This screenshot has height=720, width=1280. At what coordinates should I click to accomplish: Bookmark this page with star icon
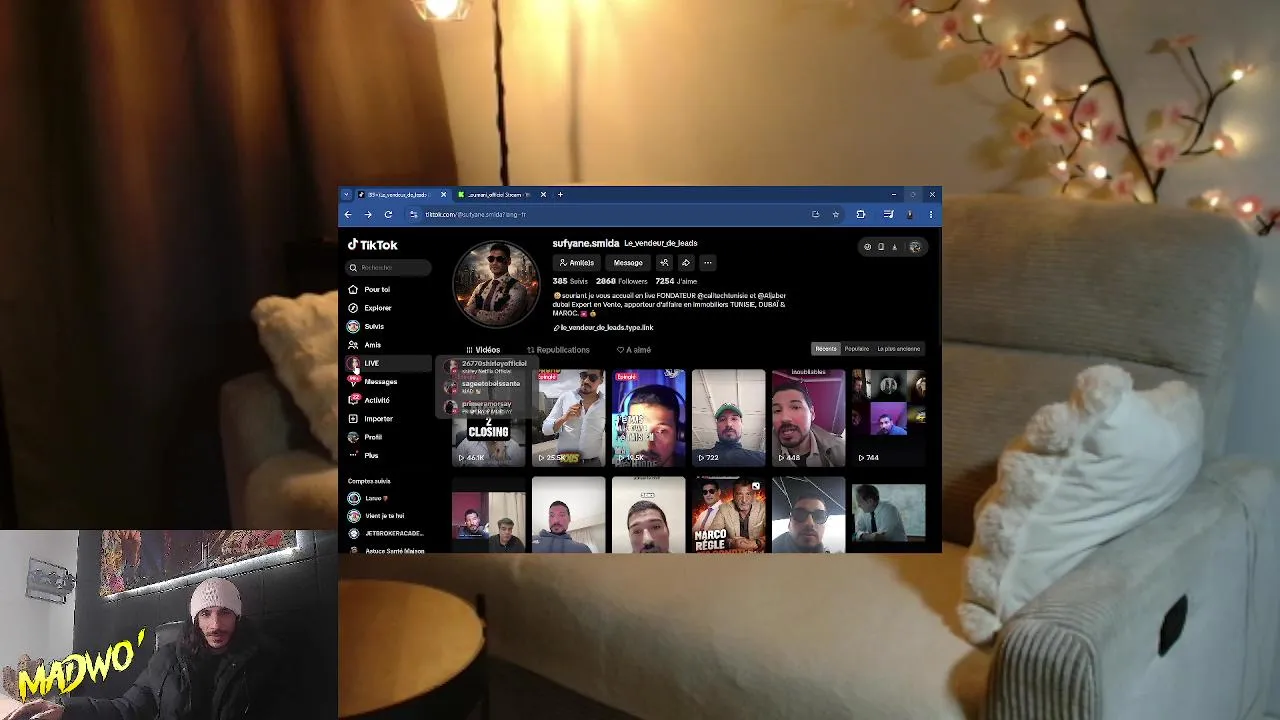point(836,214)
